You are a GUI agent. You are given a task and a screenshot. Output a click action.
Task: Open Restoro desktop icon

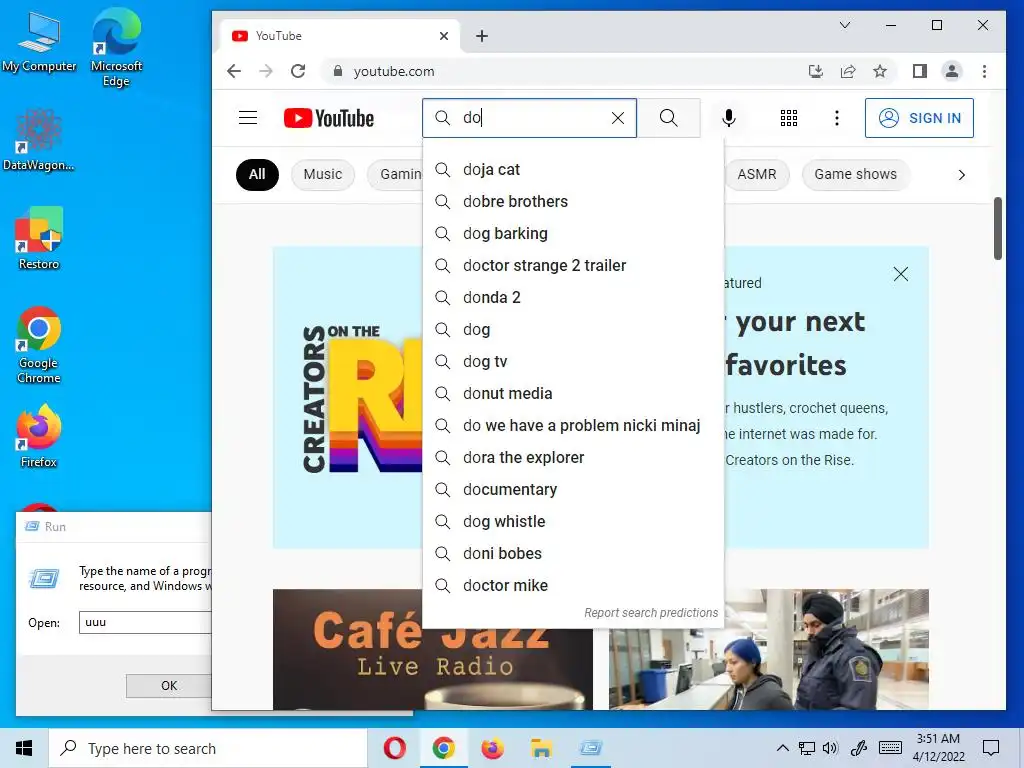click(39, 238)
